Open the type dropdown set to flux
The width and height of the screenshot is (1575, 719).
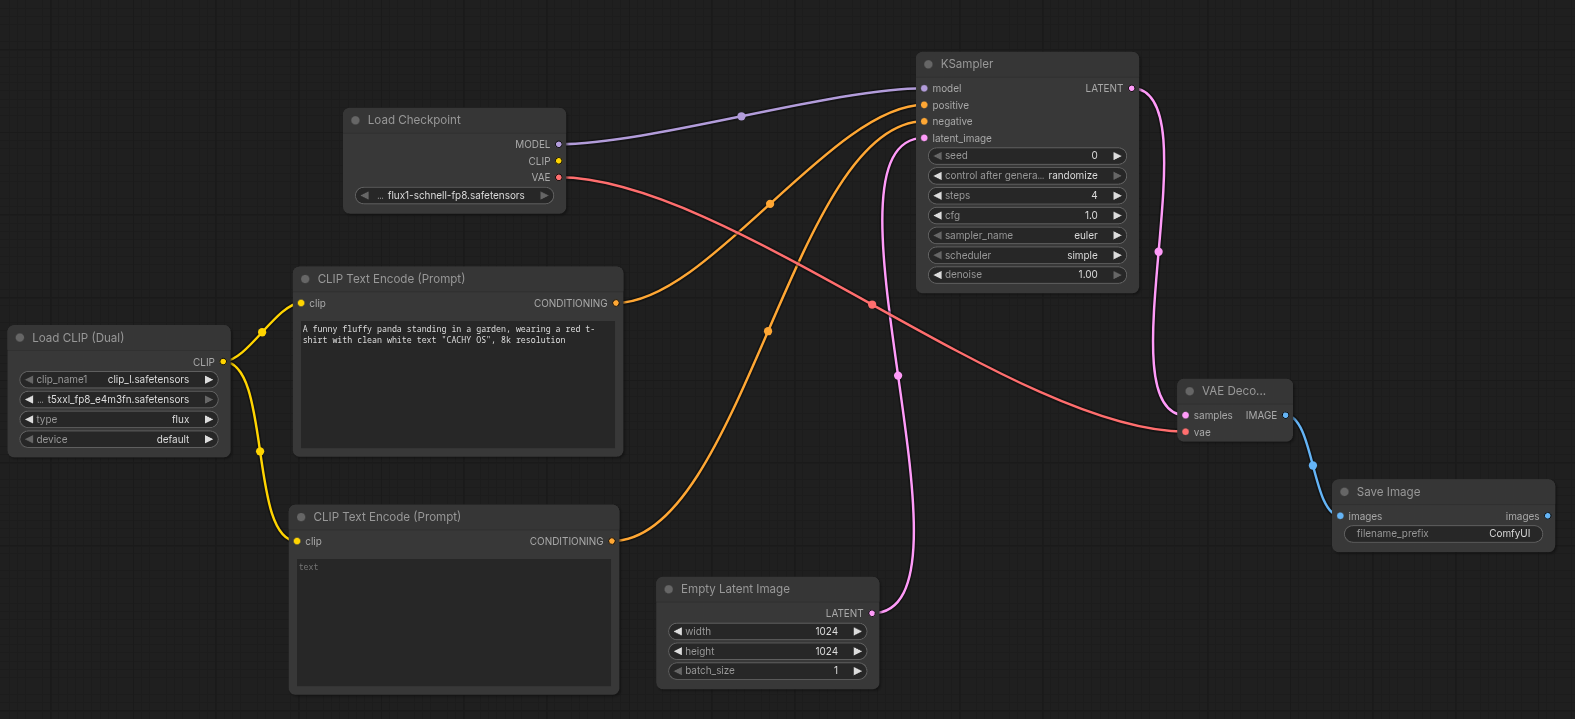[119, 419]
